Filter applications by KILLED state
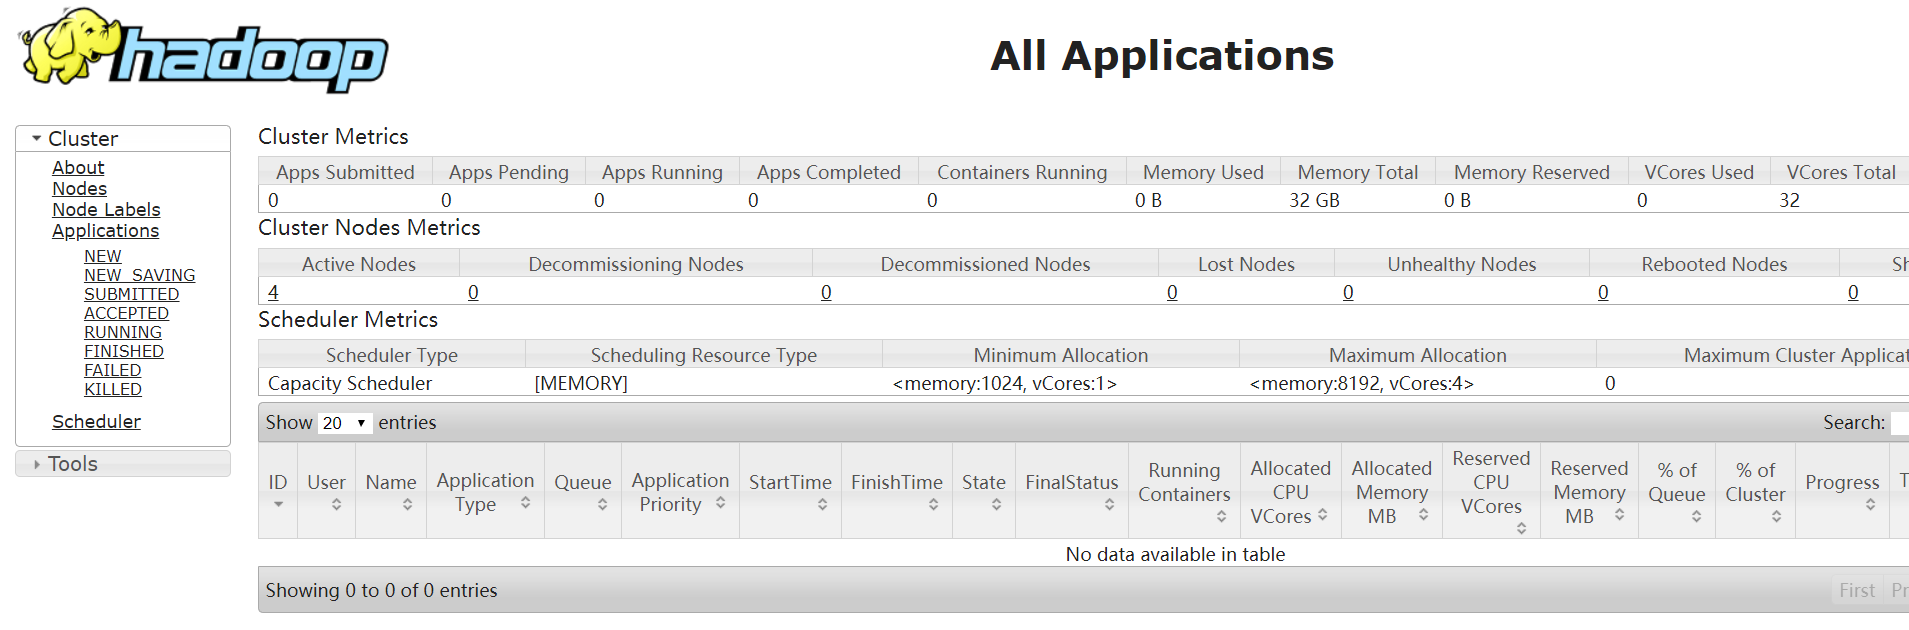The height and width of the screenshot is (630, 1909). tap(112, 390)
